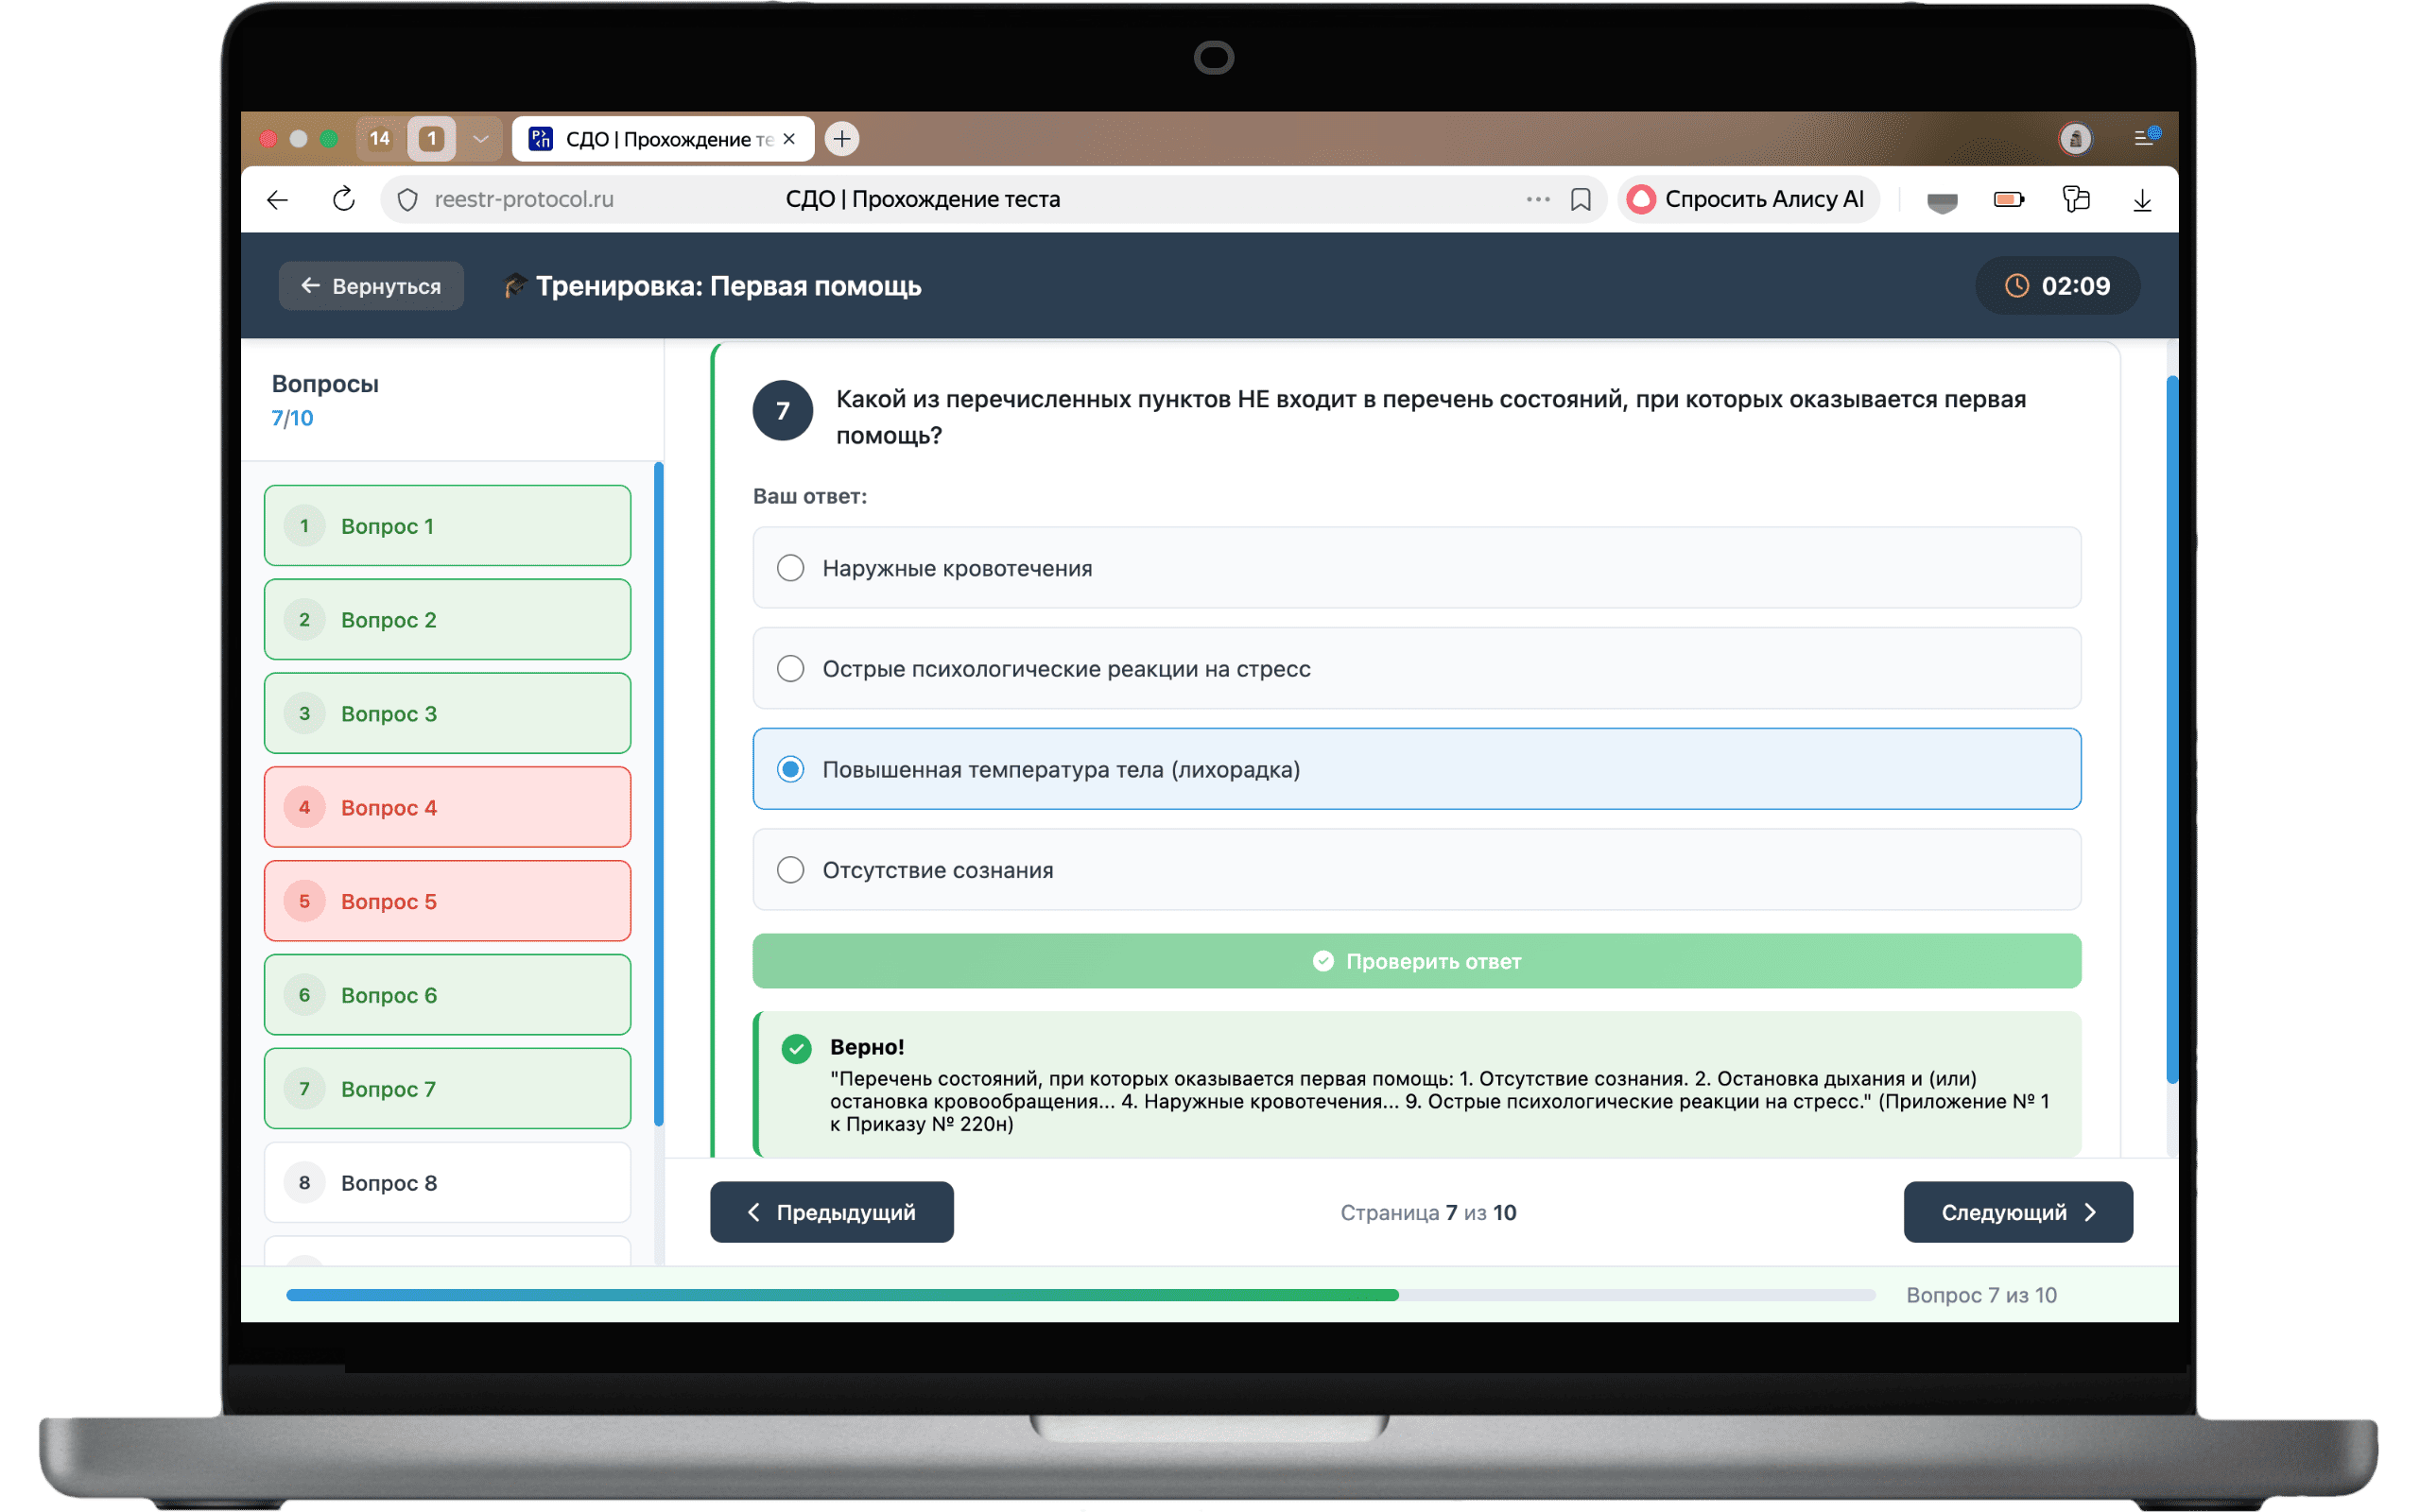Expand the tab groups dropdown chevron
The image size is (2420, 1512).
click(480, 139)
